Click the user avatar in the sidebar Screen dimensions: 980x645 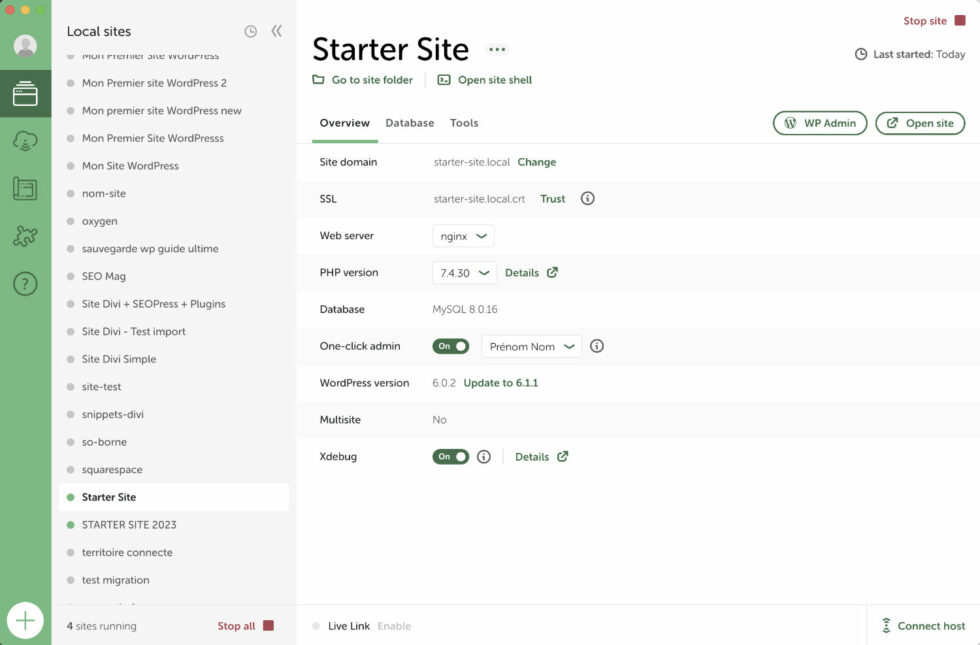click(25, 44)
